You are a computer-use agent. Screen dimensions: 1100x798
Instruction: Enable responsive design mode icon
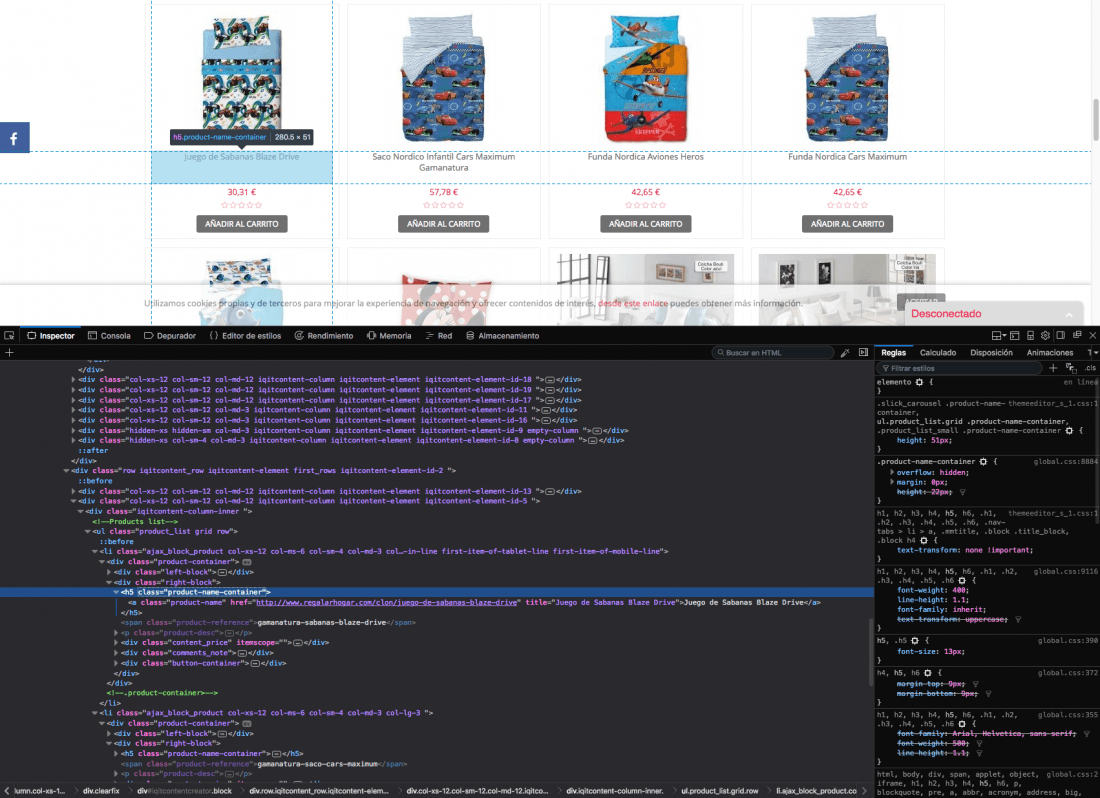tap(1031, 336)
